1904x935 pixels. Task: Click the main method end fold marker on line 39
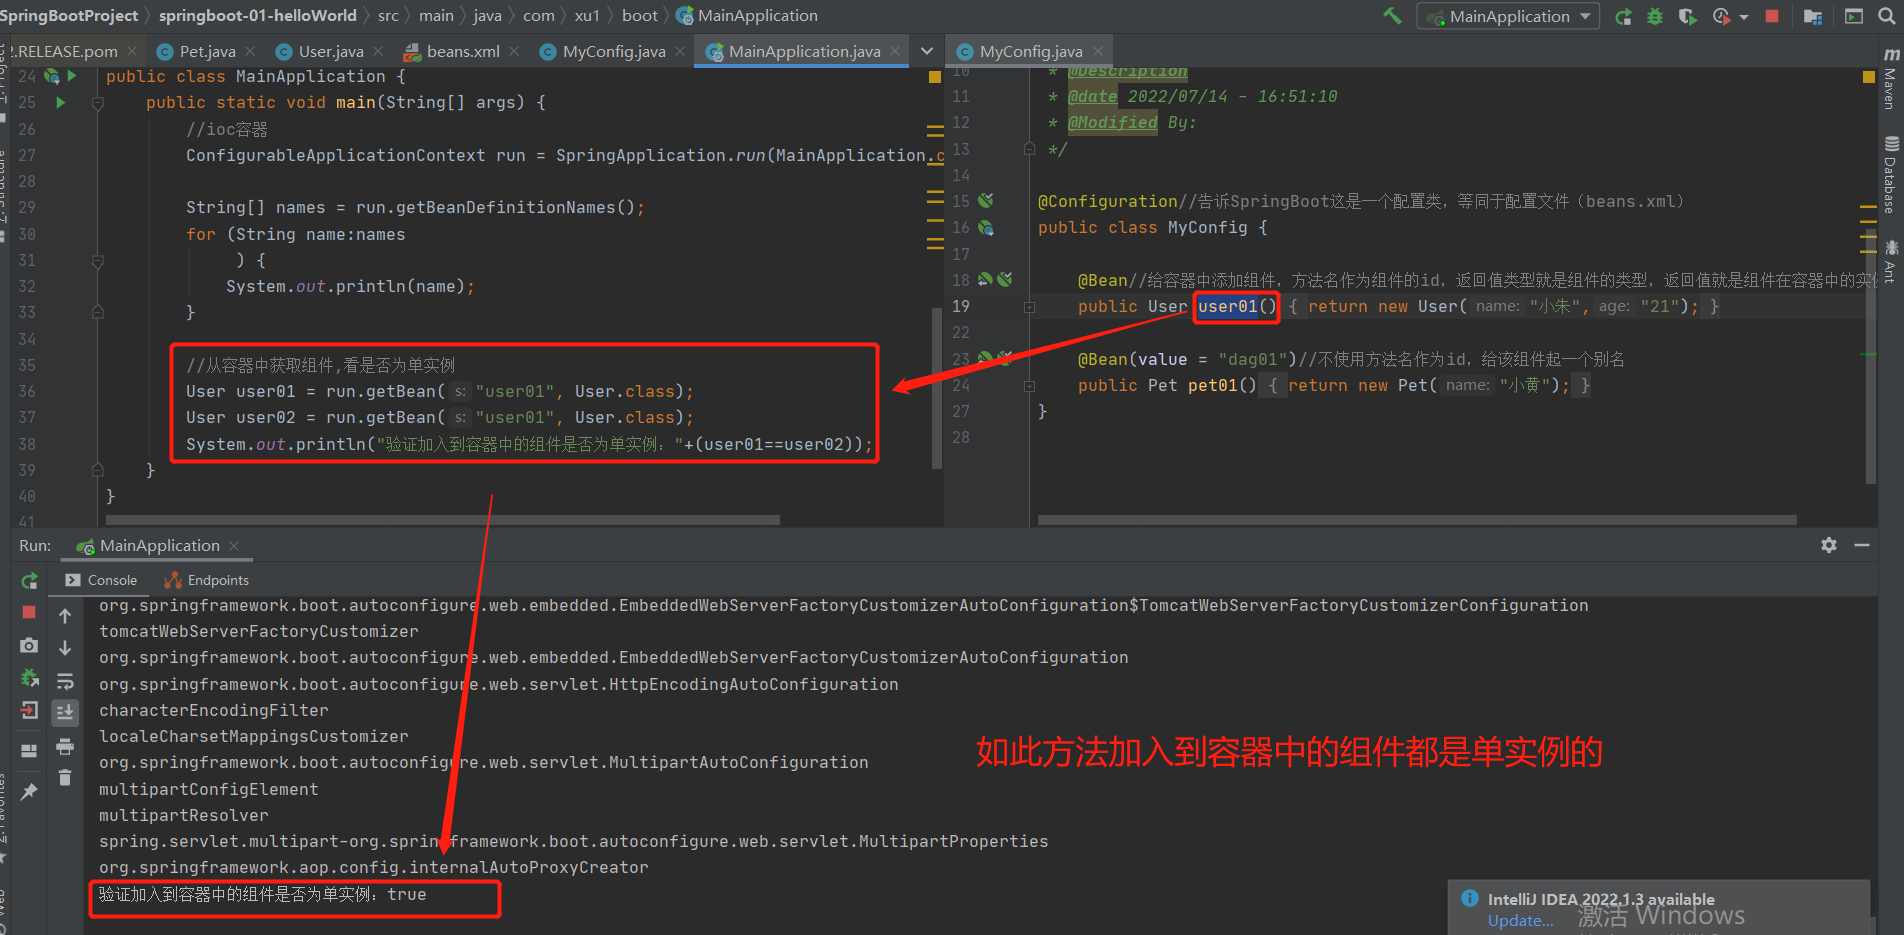tap(98, 470)
